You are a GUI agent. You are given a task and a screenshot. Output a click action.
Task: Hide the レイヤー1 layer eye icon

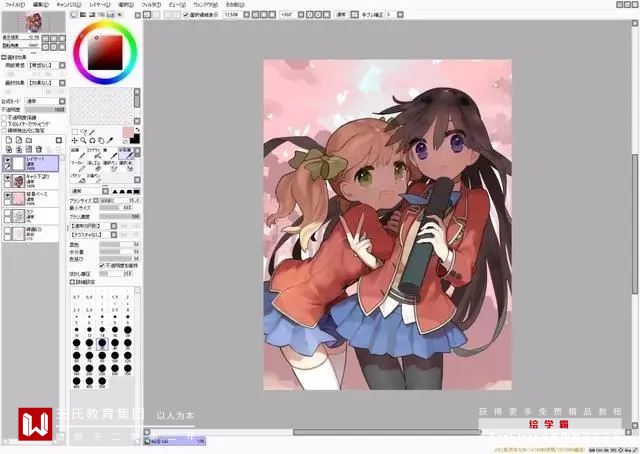(x=7, y=160)
